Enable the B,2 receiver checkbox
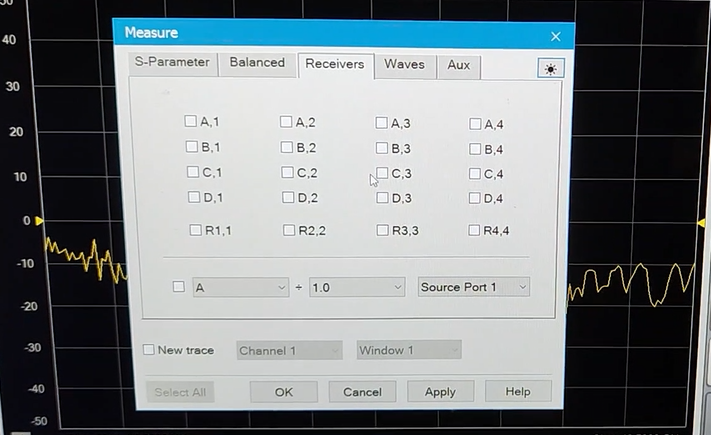 [x=287, y=147]
